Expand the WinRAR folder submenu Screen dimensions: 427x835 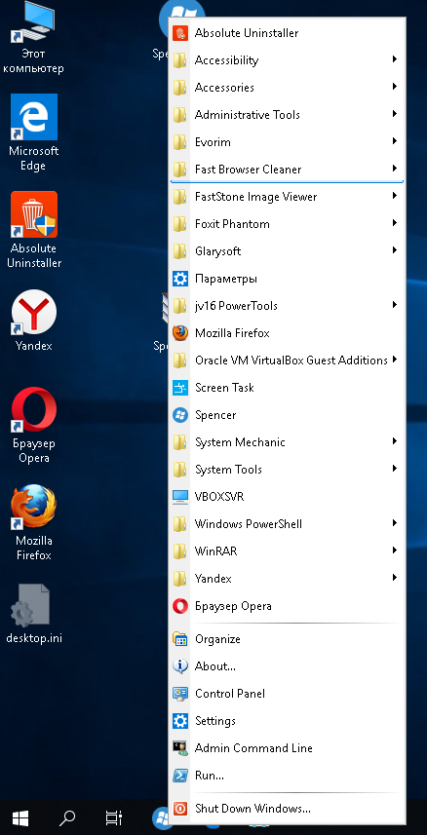tap(286, 551)
